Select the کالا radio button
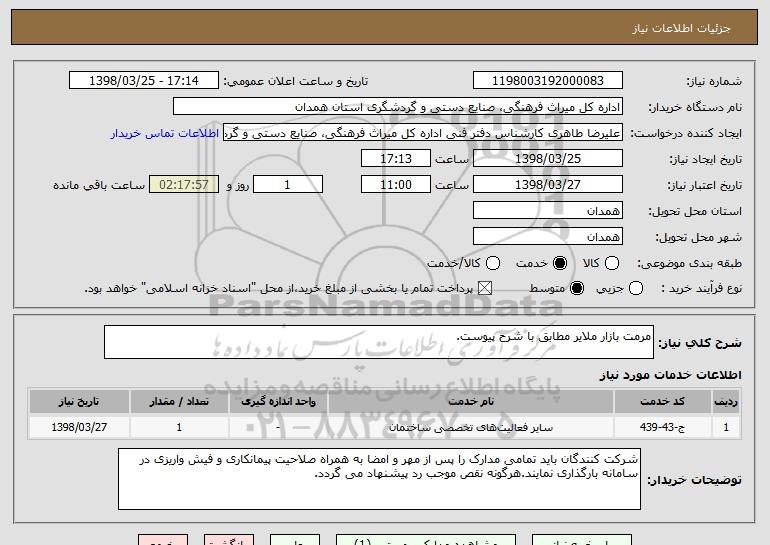The height and width of the screenshot is (545, 770). tap(611, 263)
